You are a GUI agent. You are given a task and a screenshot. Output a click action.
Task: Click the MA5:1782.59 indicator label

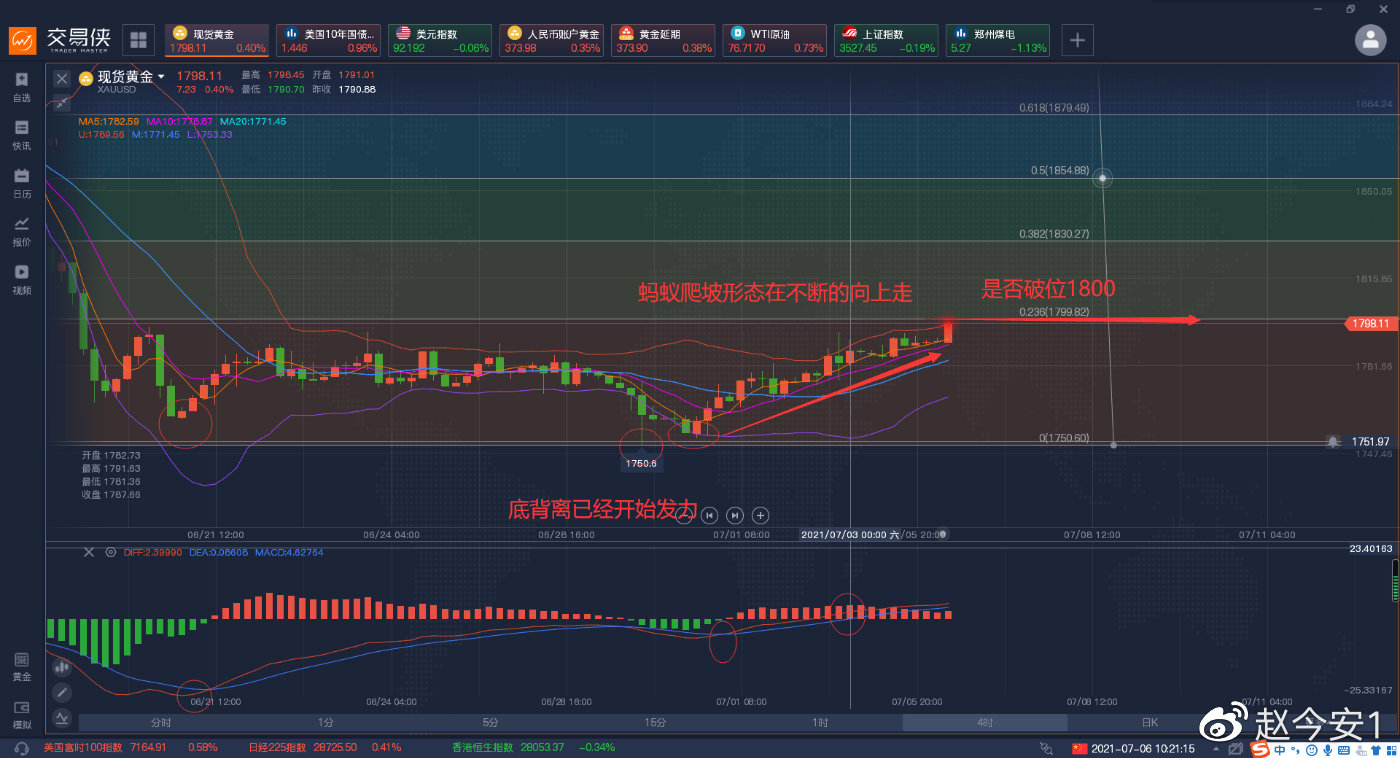coord(109,121)
